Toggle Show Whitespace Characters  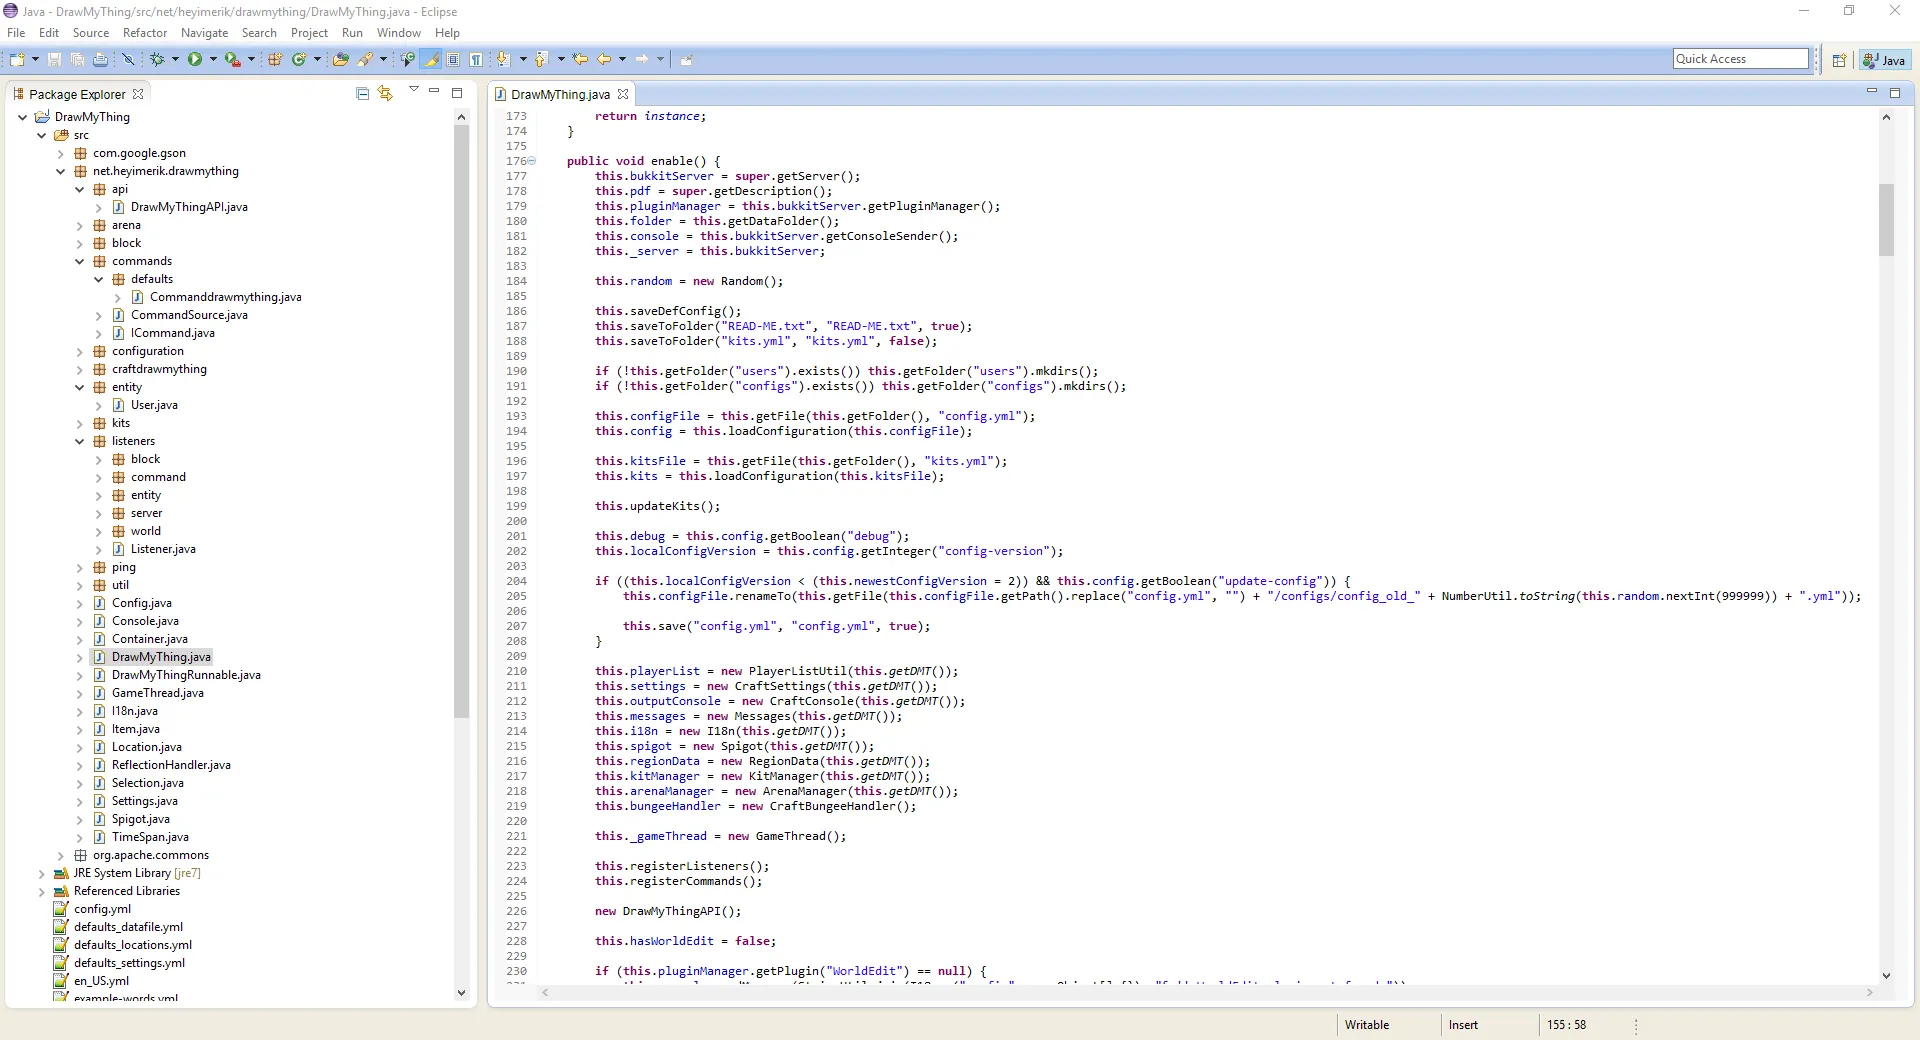[477, 60]
